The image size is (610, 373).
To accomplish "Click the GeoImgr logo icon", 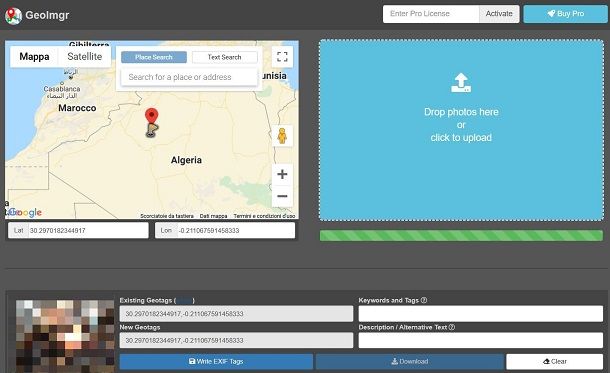I will [x=13, y=16].
